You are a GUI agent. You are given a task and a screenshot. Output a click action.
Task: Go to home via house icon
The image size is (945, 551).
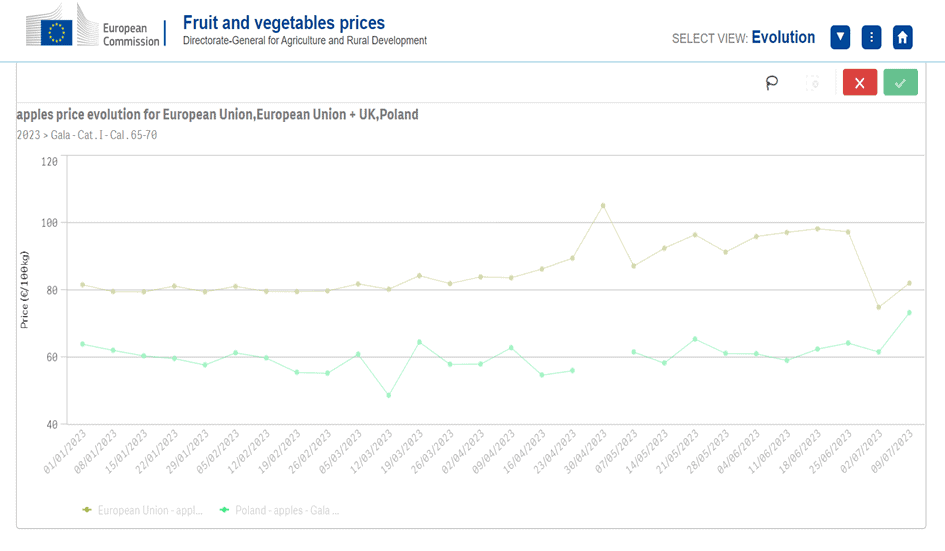click(902, 37)
